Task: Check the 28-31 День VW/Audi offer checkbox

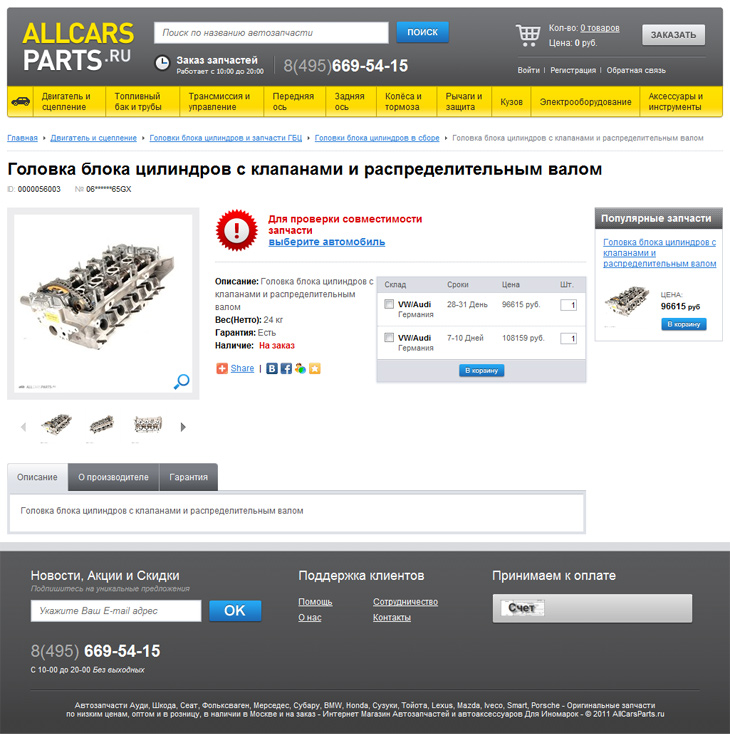Action: pyautogui.click(x=389, y=304)
